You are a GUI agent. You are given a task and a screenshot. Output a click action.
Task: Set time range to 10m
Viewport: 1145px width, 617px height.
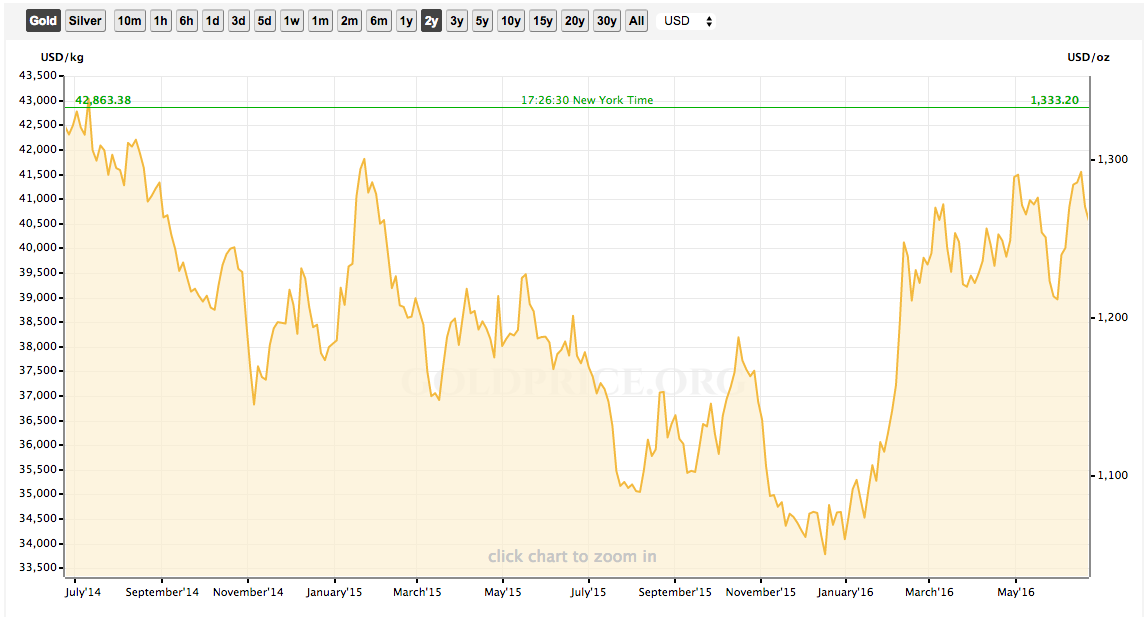point(129,20)
